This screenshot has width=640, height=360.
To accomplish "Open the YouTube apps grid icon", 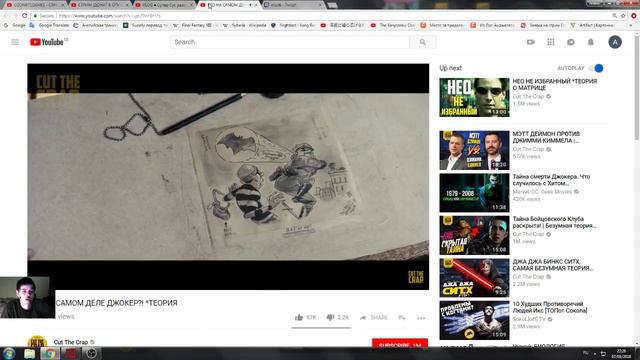I will pyautogui.click(x=551, y=42).
